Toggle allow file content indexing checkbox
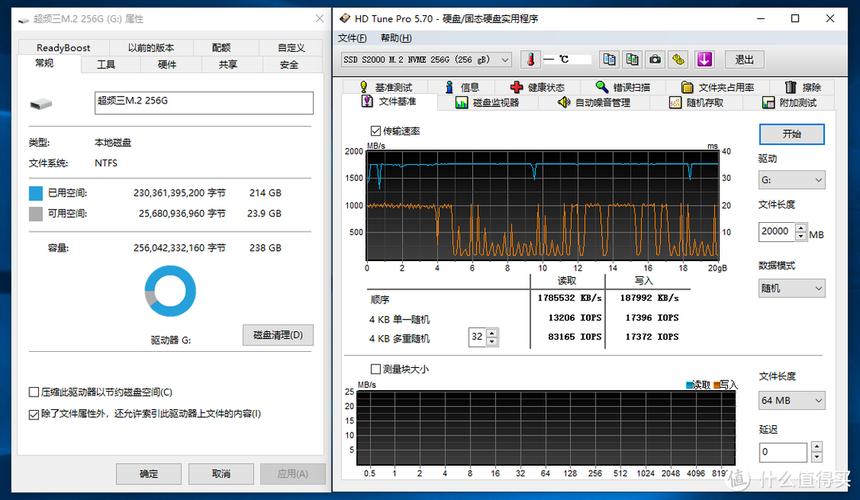Viewport: 860px width, 500px height. [33, 414]
